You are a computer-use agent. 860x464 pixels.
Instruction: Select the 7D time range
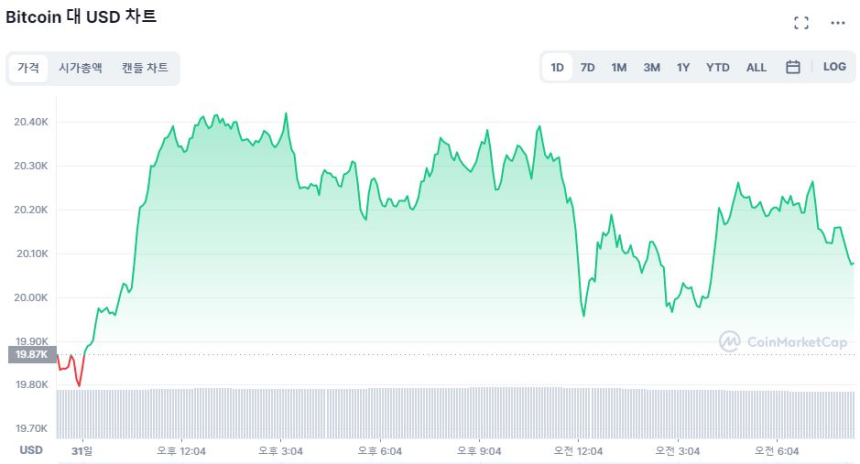tap(588, 67)
